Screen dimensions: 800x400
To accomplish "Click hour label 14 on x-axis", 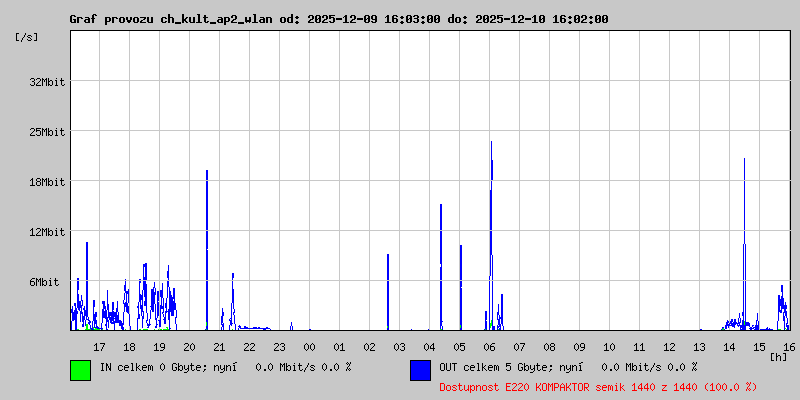I will [730, 347].
